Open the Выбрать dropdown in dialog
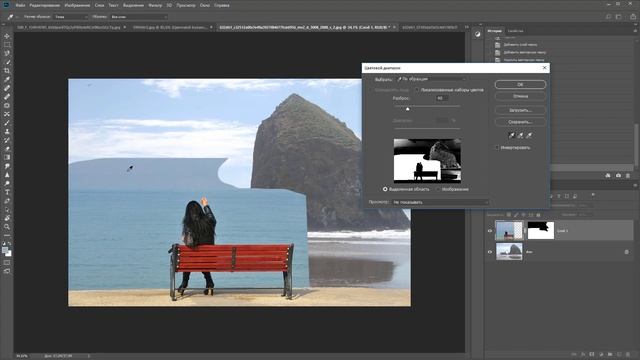The height and width of the screenshot is (360, 640). [431, 79]
